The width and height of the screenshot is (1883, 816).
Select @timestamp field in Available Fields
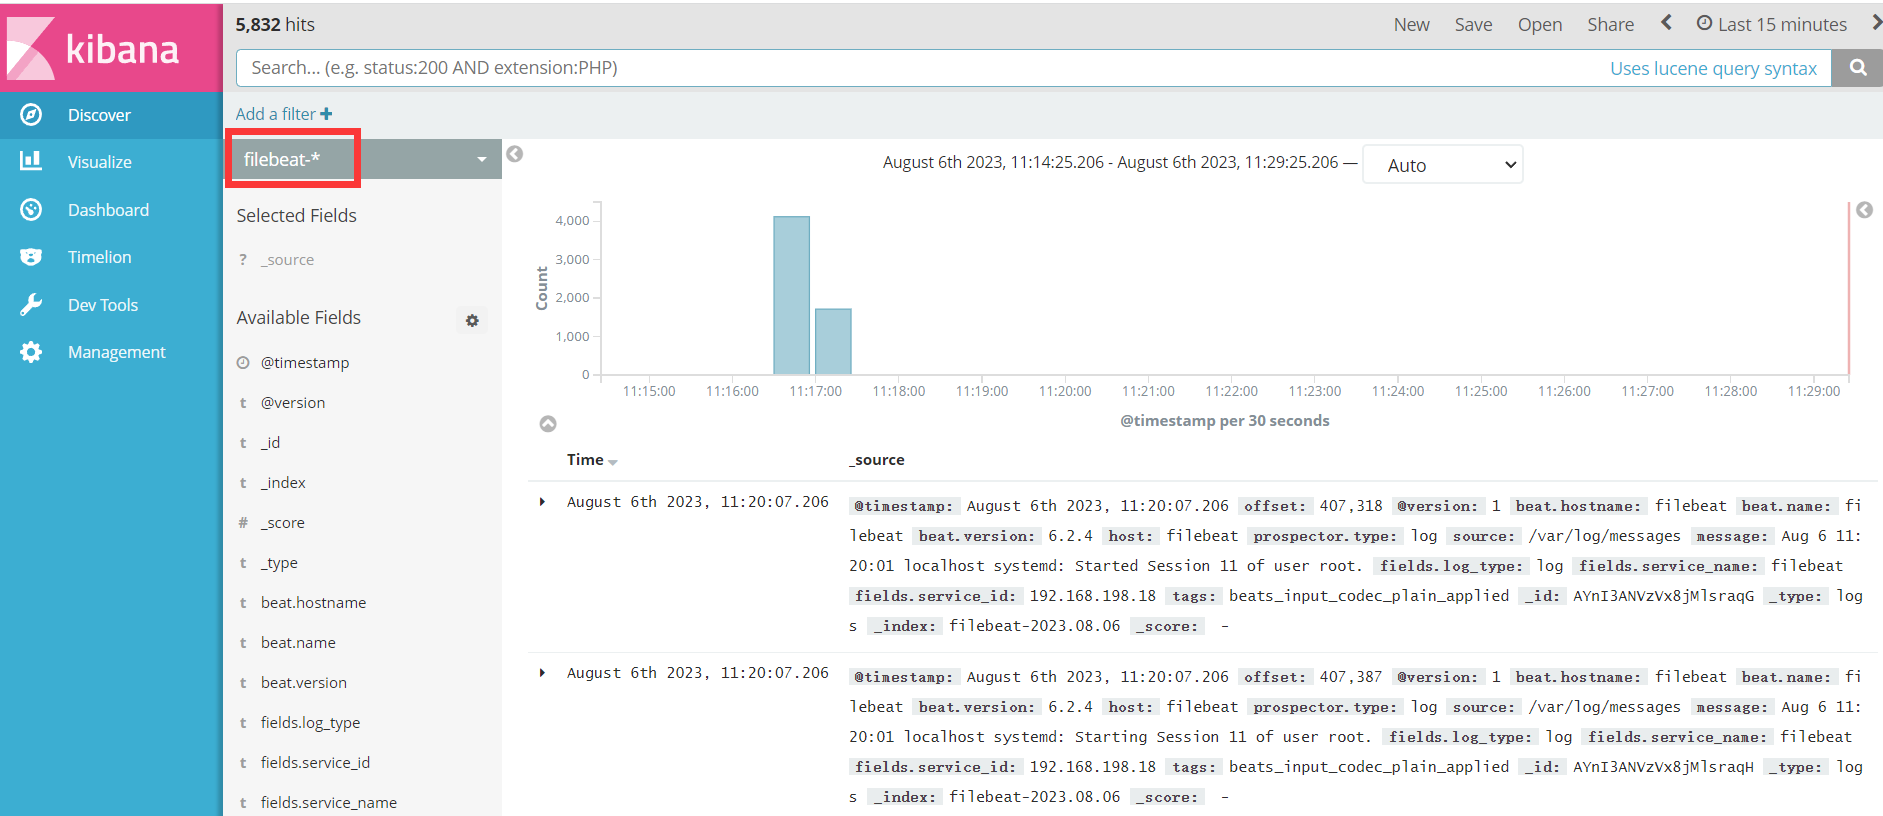coord(305,363)
